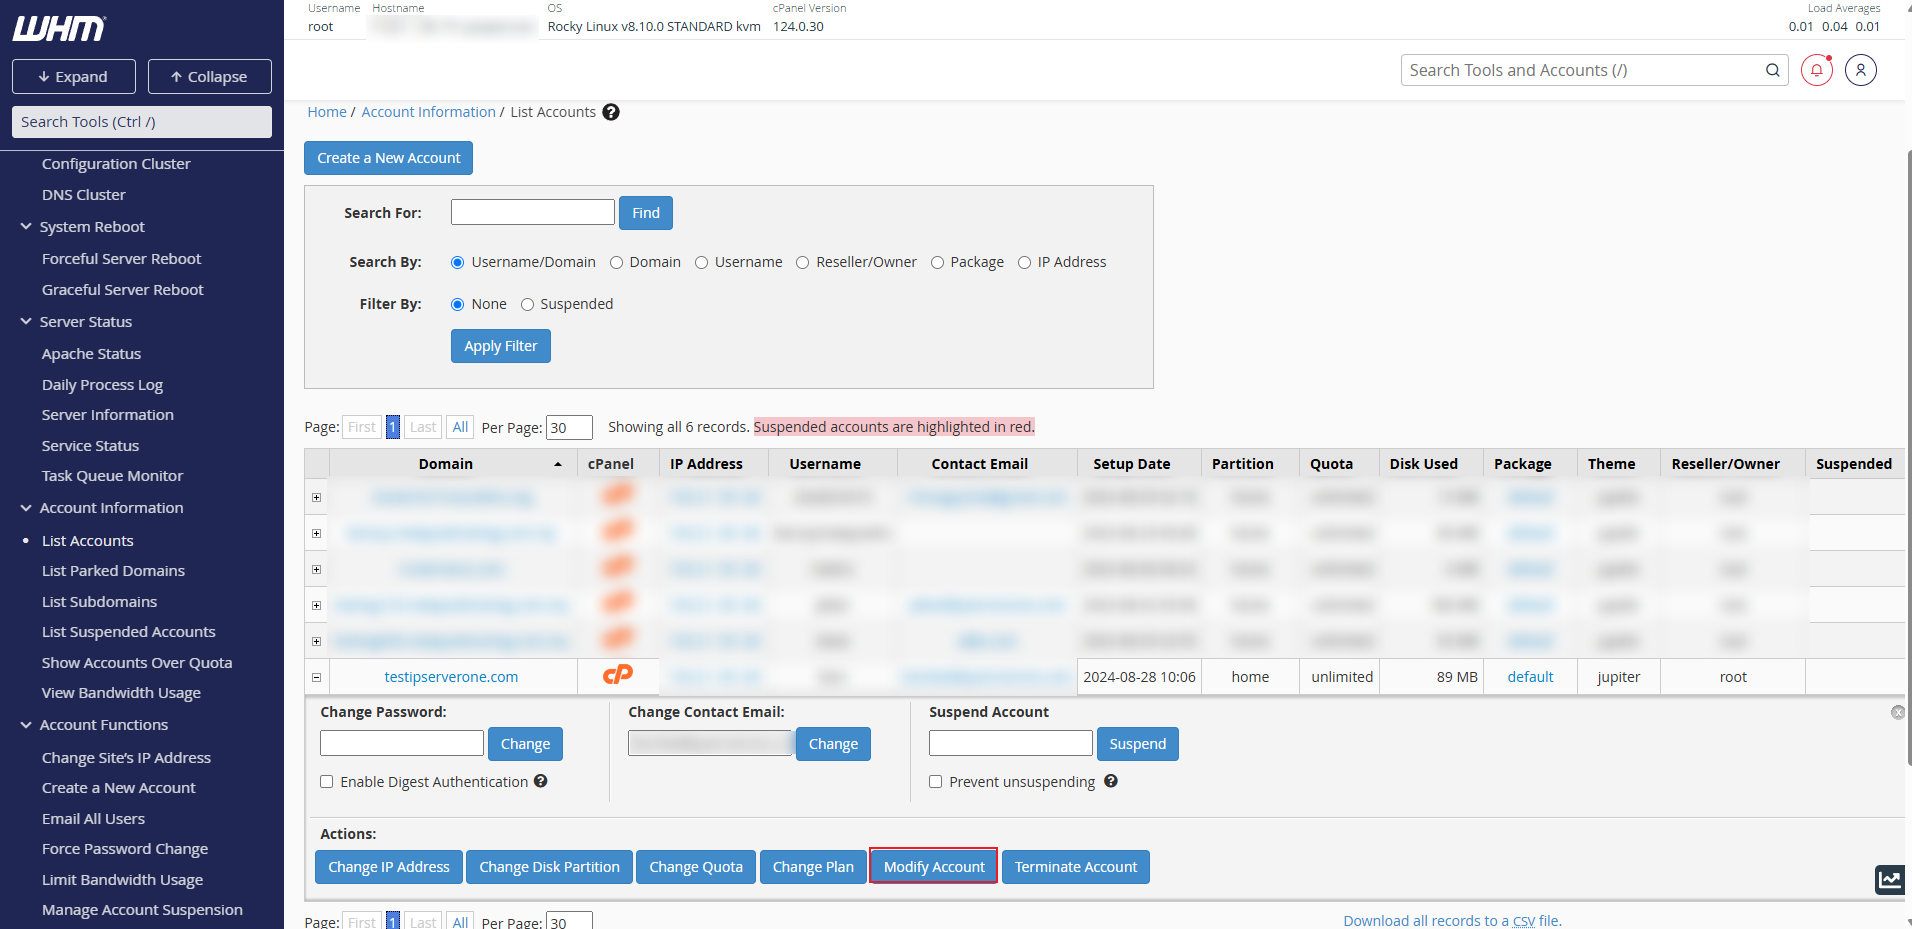
Task: Click Change button under Change Contact Email
Action: point(833,744)
